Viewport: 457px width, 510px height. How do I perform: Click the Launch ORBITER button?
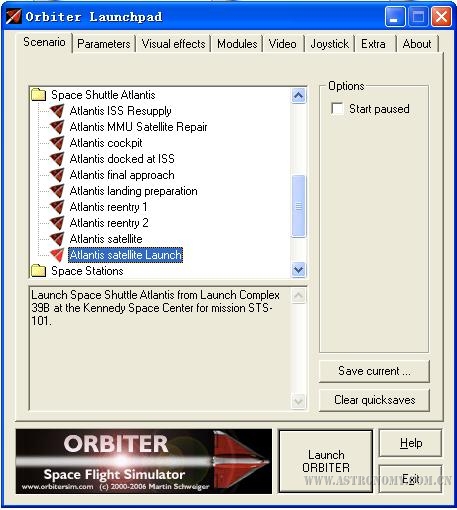point(326,461)
